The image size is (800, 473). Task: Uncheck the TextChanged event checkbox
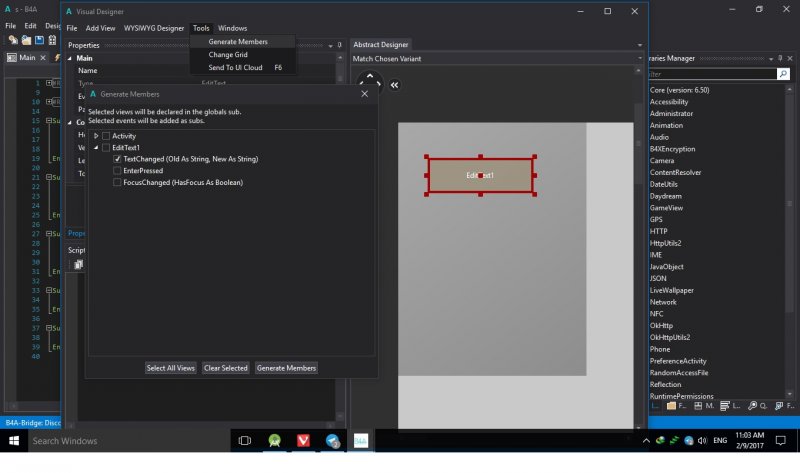click(x=118, y=159)
